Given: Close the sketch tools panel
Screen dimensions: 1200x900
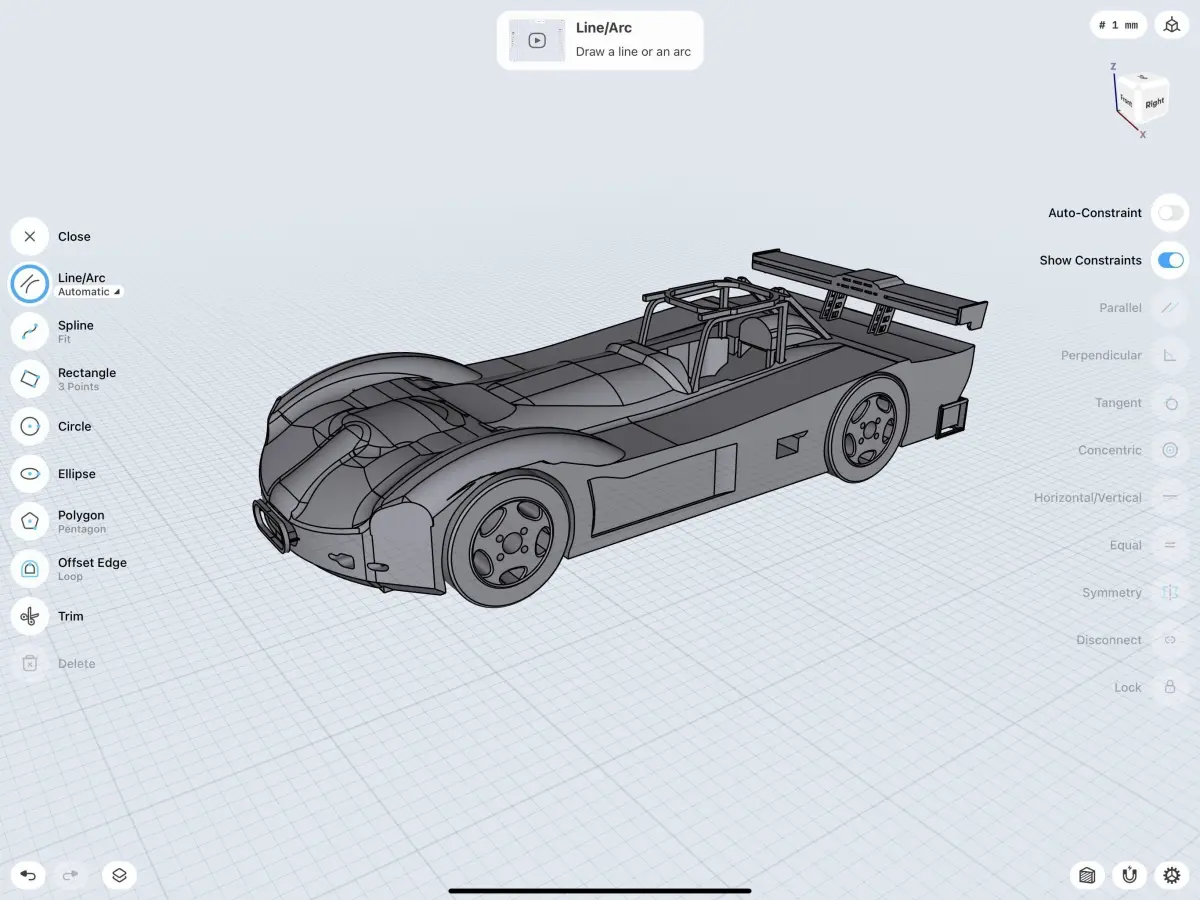Looking at the screenshot, I should 30,237.
